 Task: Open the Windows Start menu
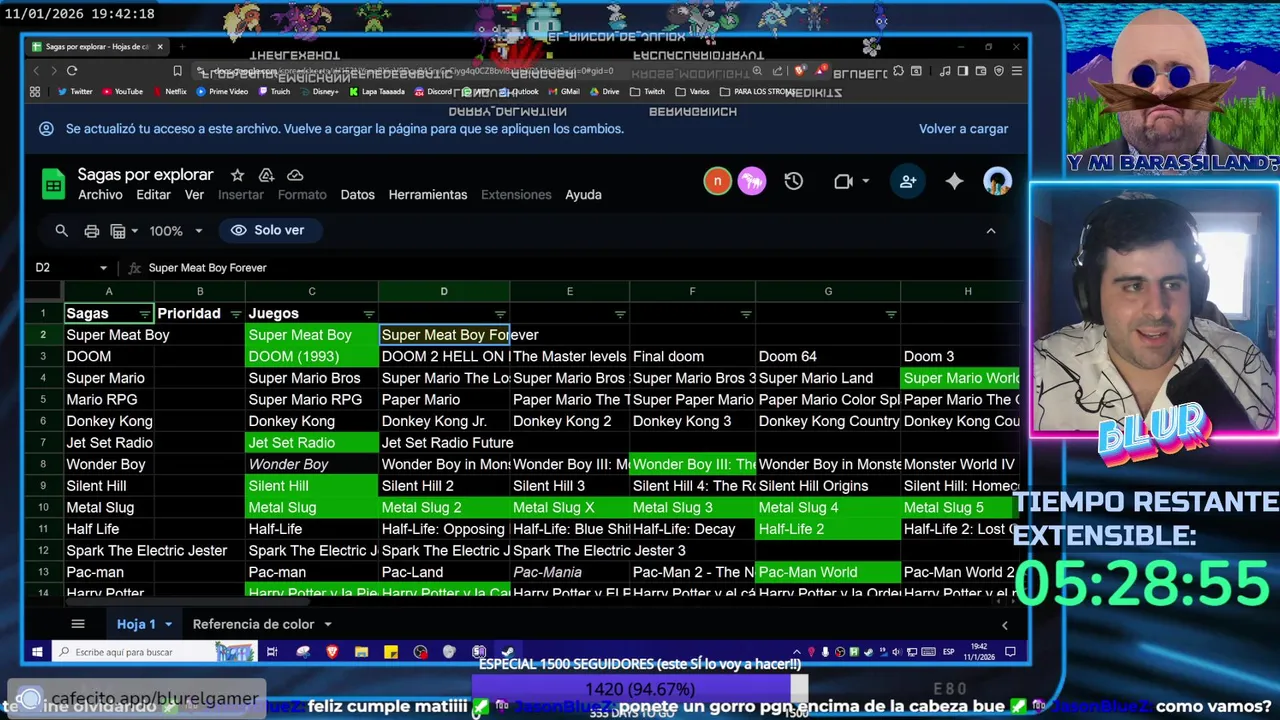37,652
